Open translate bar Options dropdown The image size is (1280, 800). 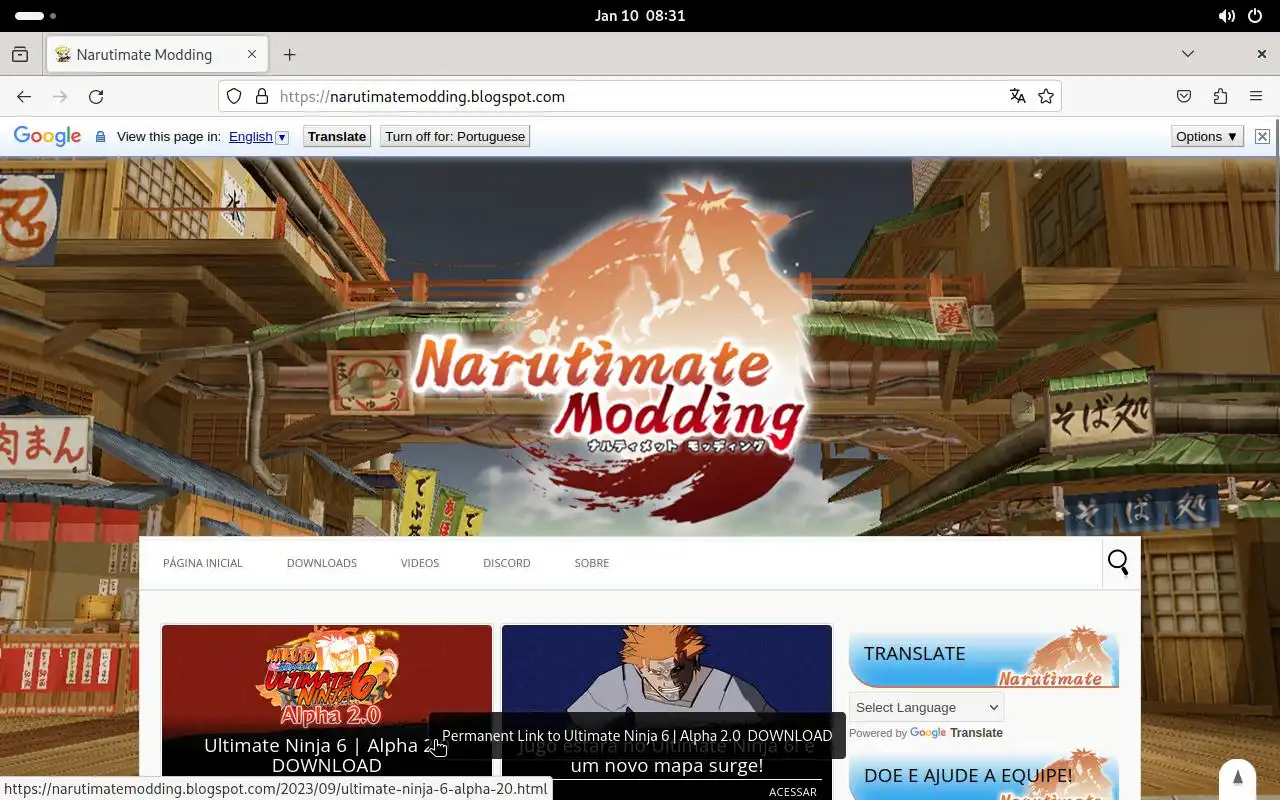tap(1207, 137)
